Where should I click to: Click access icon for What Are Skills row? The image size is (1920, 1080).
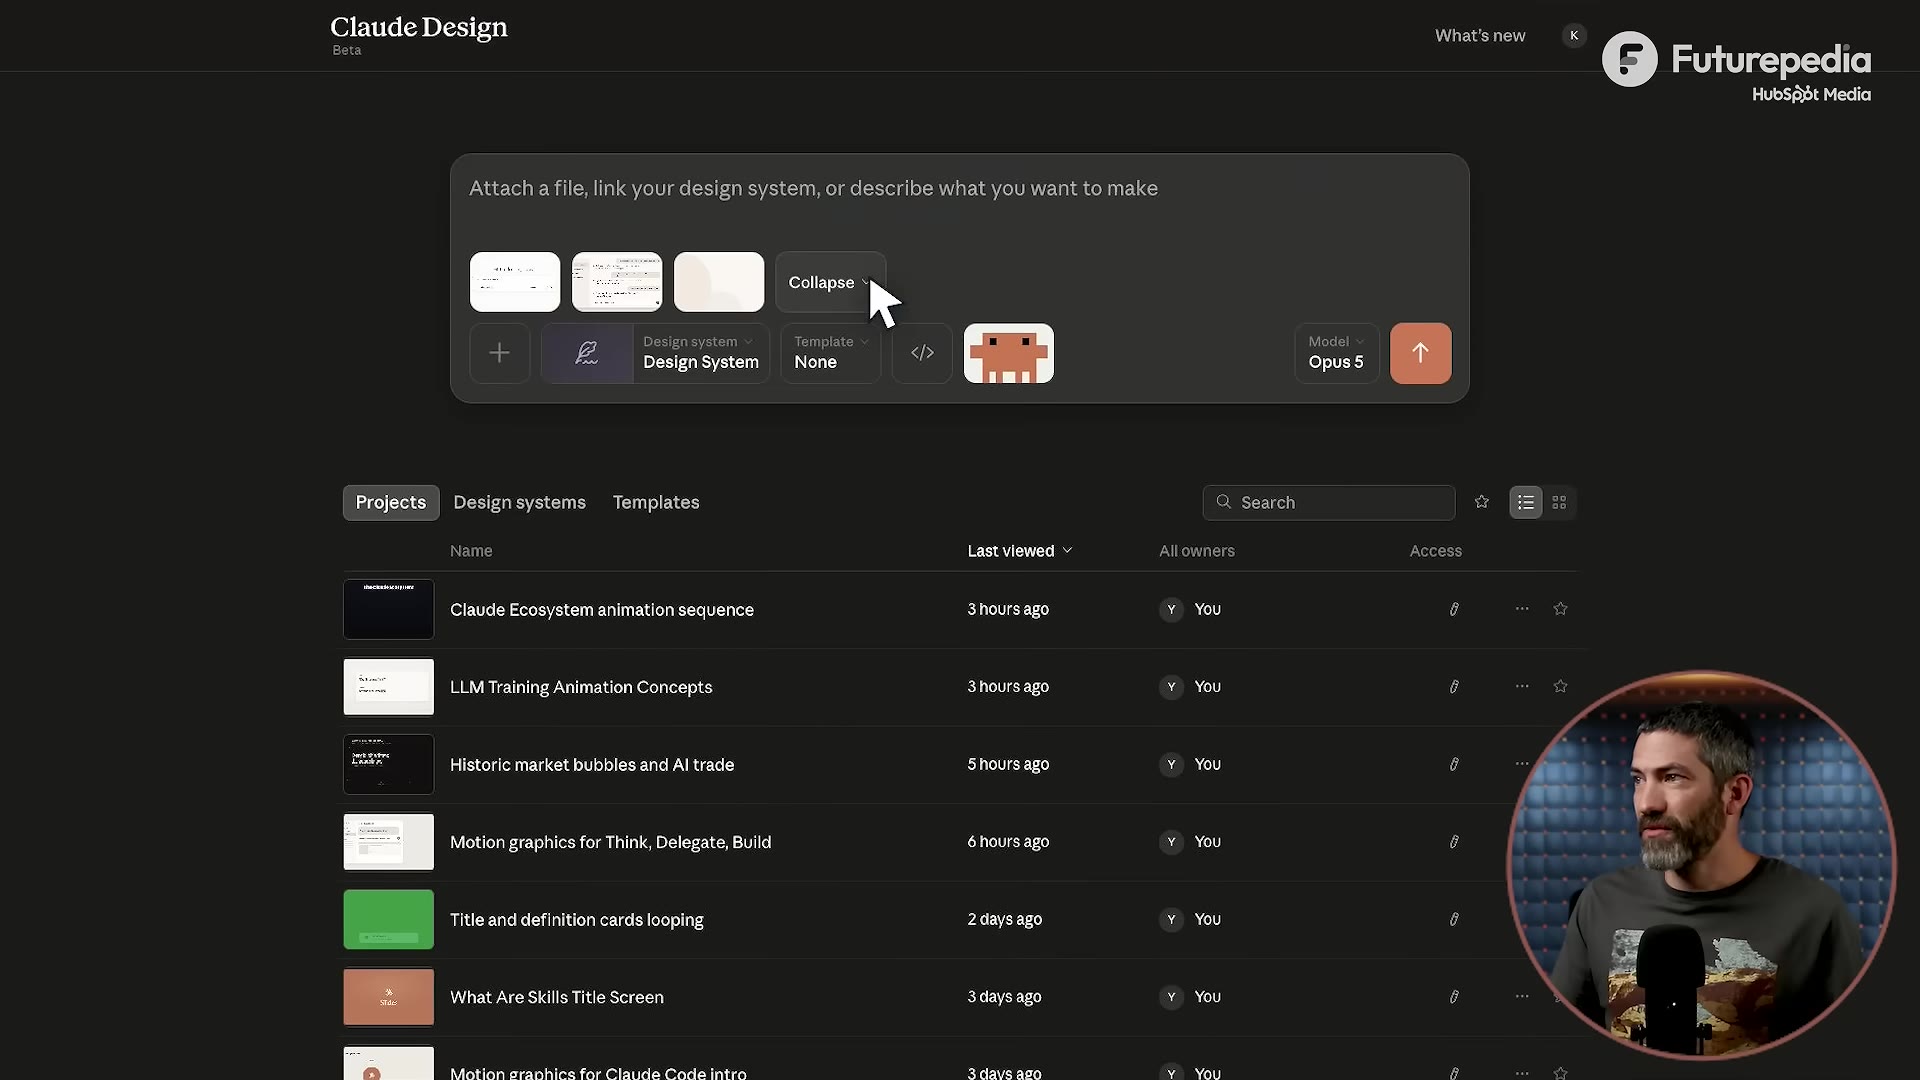[1454, 997]
